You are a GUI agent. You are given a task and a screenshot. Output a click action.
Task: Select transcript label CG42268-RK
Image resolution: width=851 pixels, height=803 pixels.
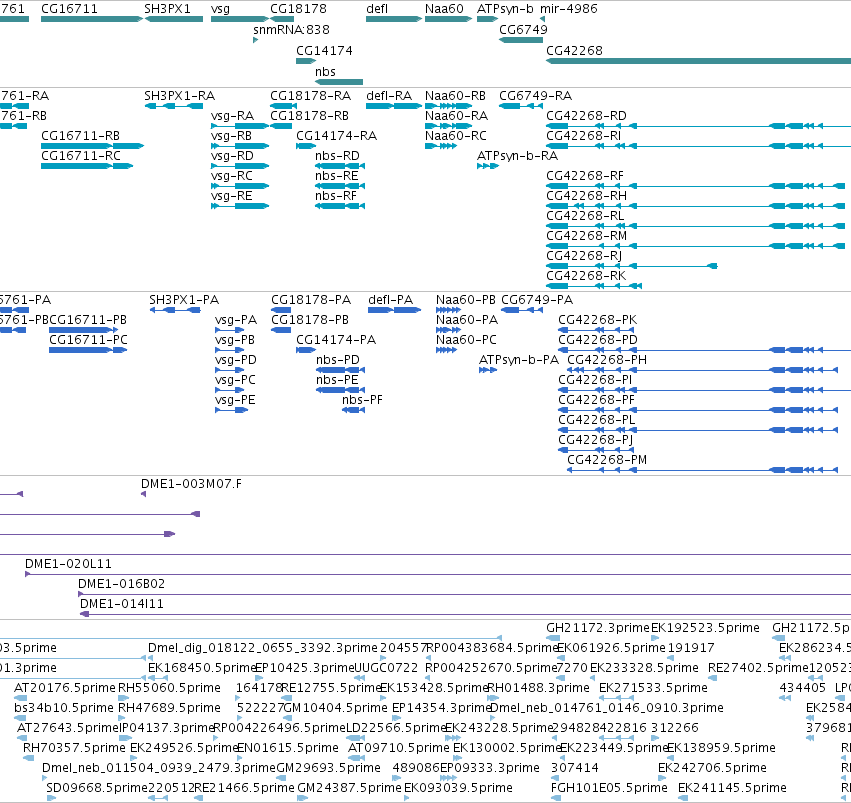586,276
